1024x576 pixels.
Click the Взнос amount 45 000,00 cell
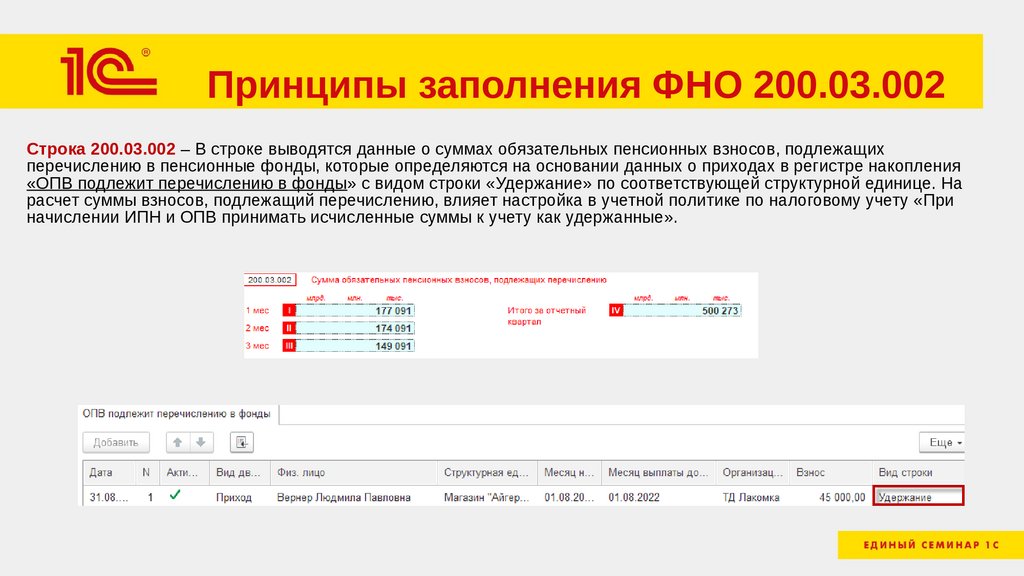(828, 497)
